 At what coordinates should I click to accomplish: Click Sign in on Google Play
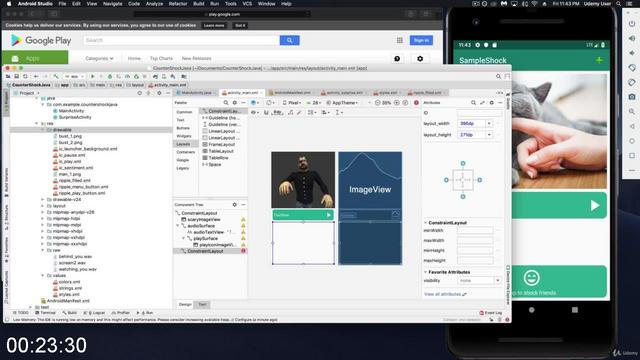[421, 40]
